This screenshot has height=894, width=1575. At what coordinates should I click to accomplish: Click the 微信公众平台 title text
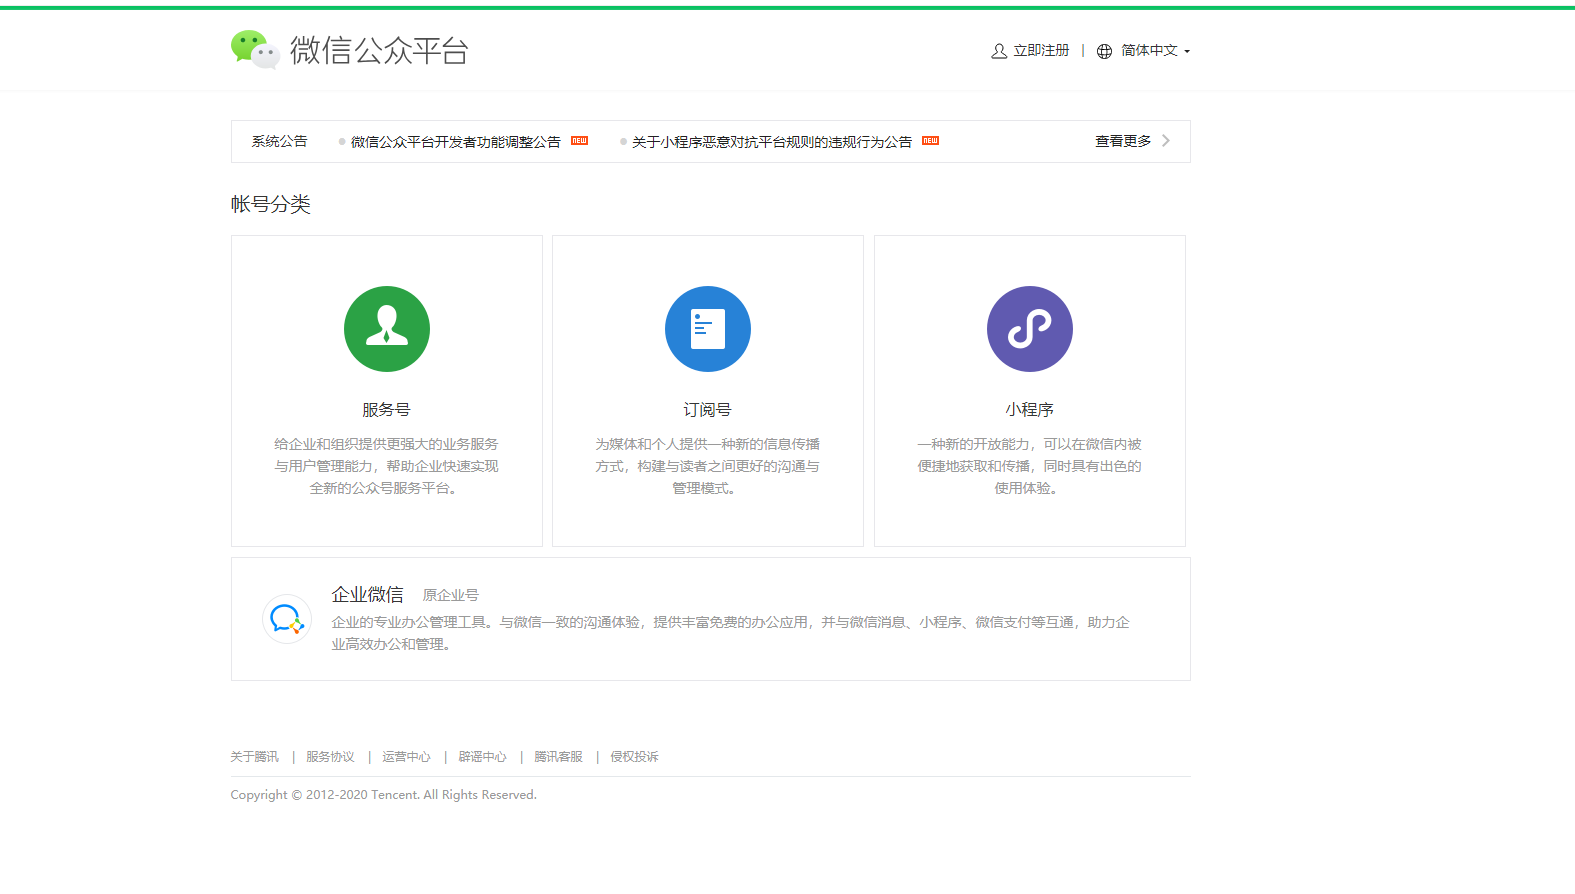379,50
